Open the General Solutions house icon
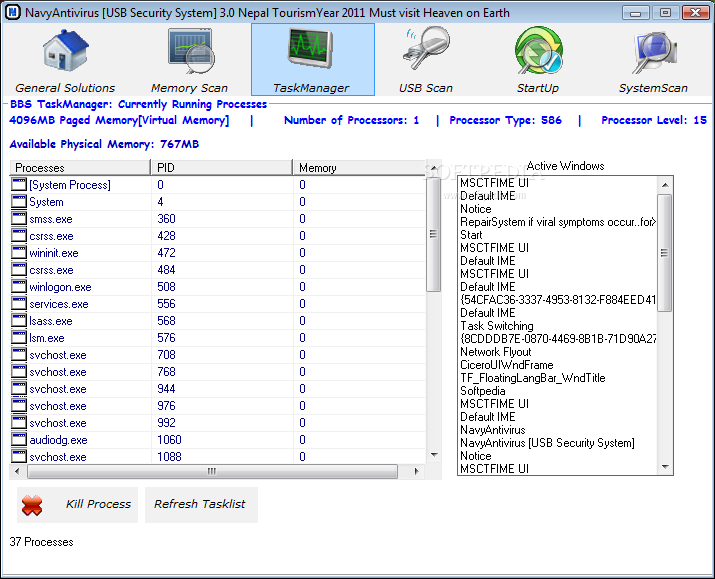The image size is (715, 579). point(66,50)
